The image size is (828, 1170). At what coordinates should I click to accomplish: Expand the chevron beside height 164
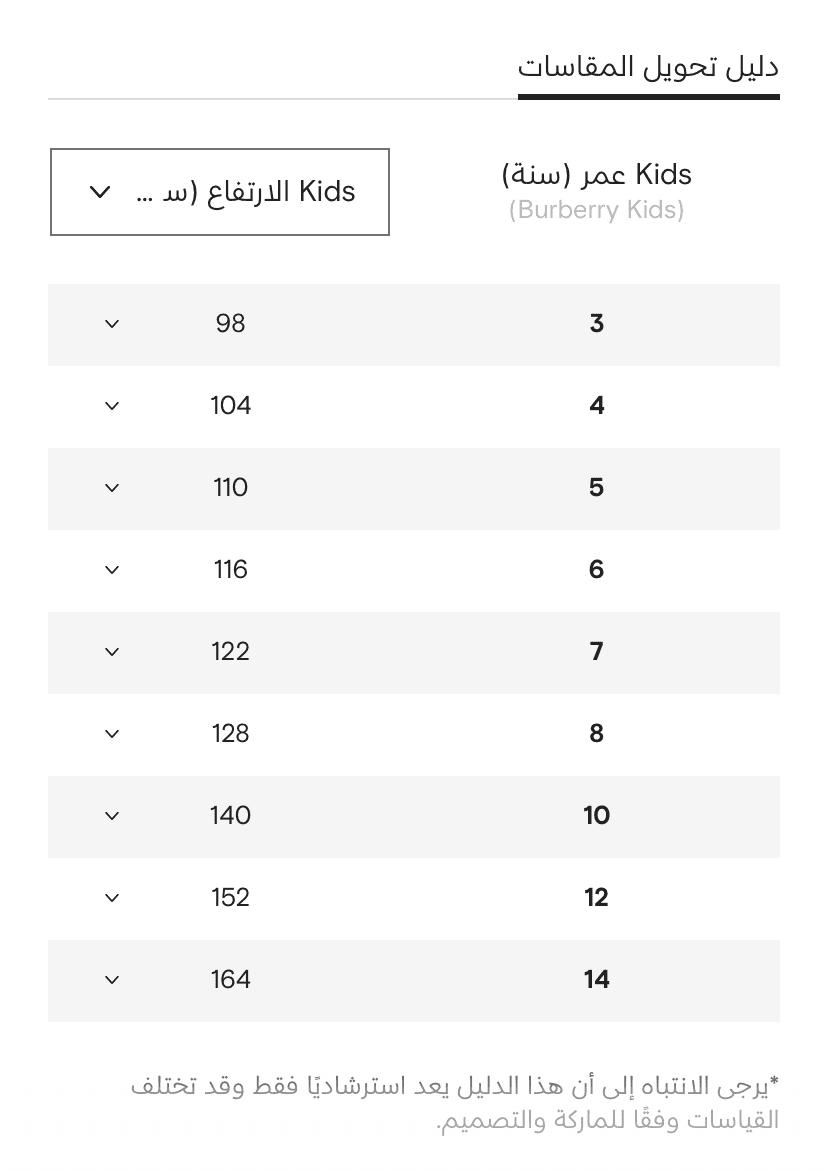112,980
